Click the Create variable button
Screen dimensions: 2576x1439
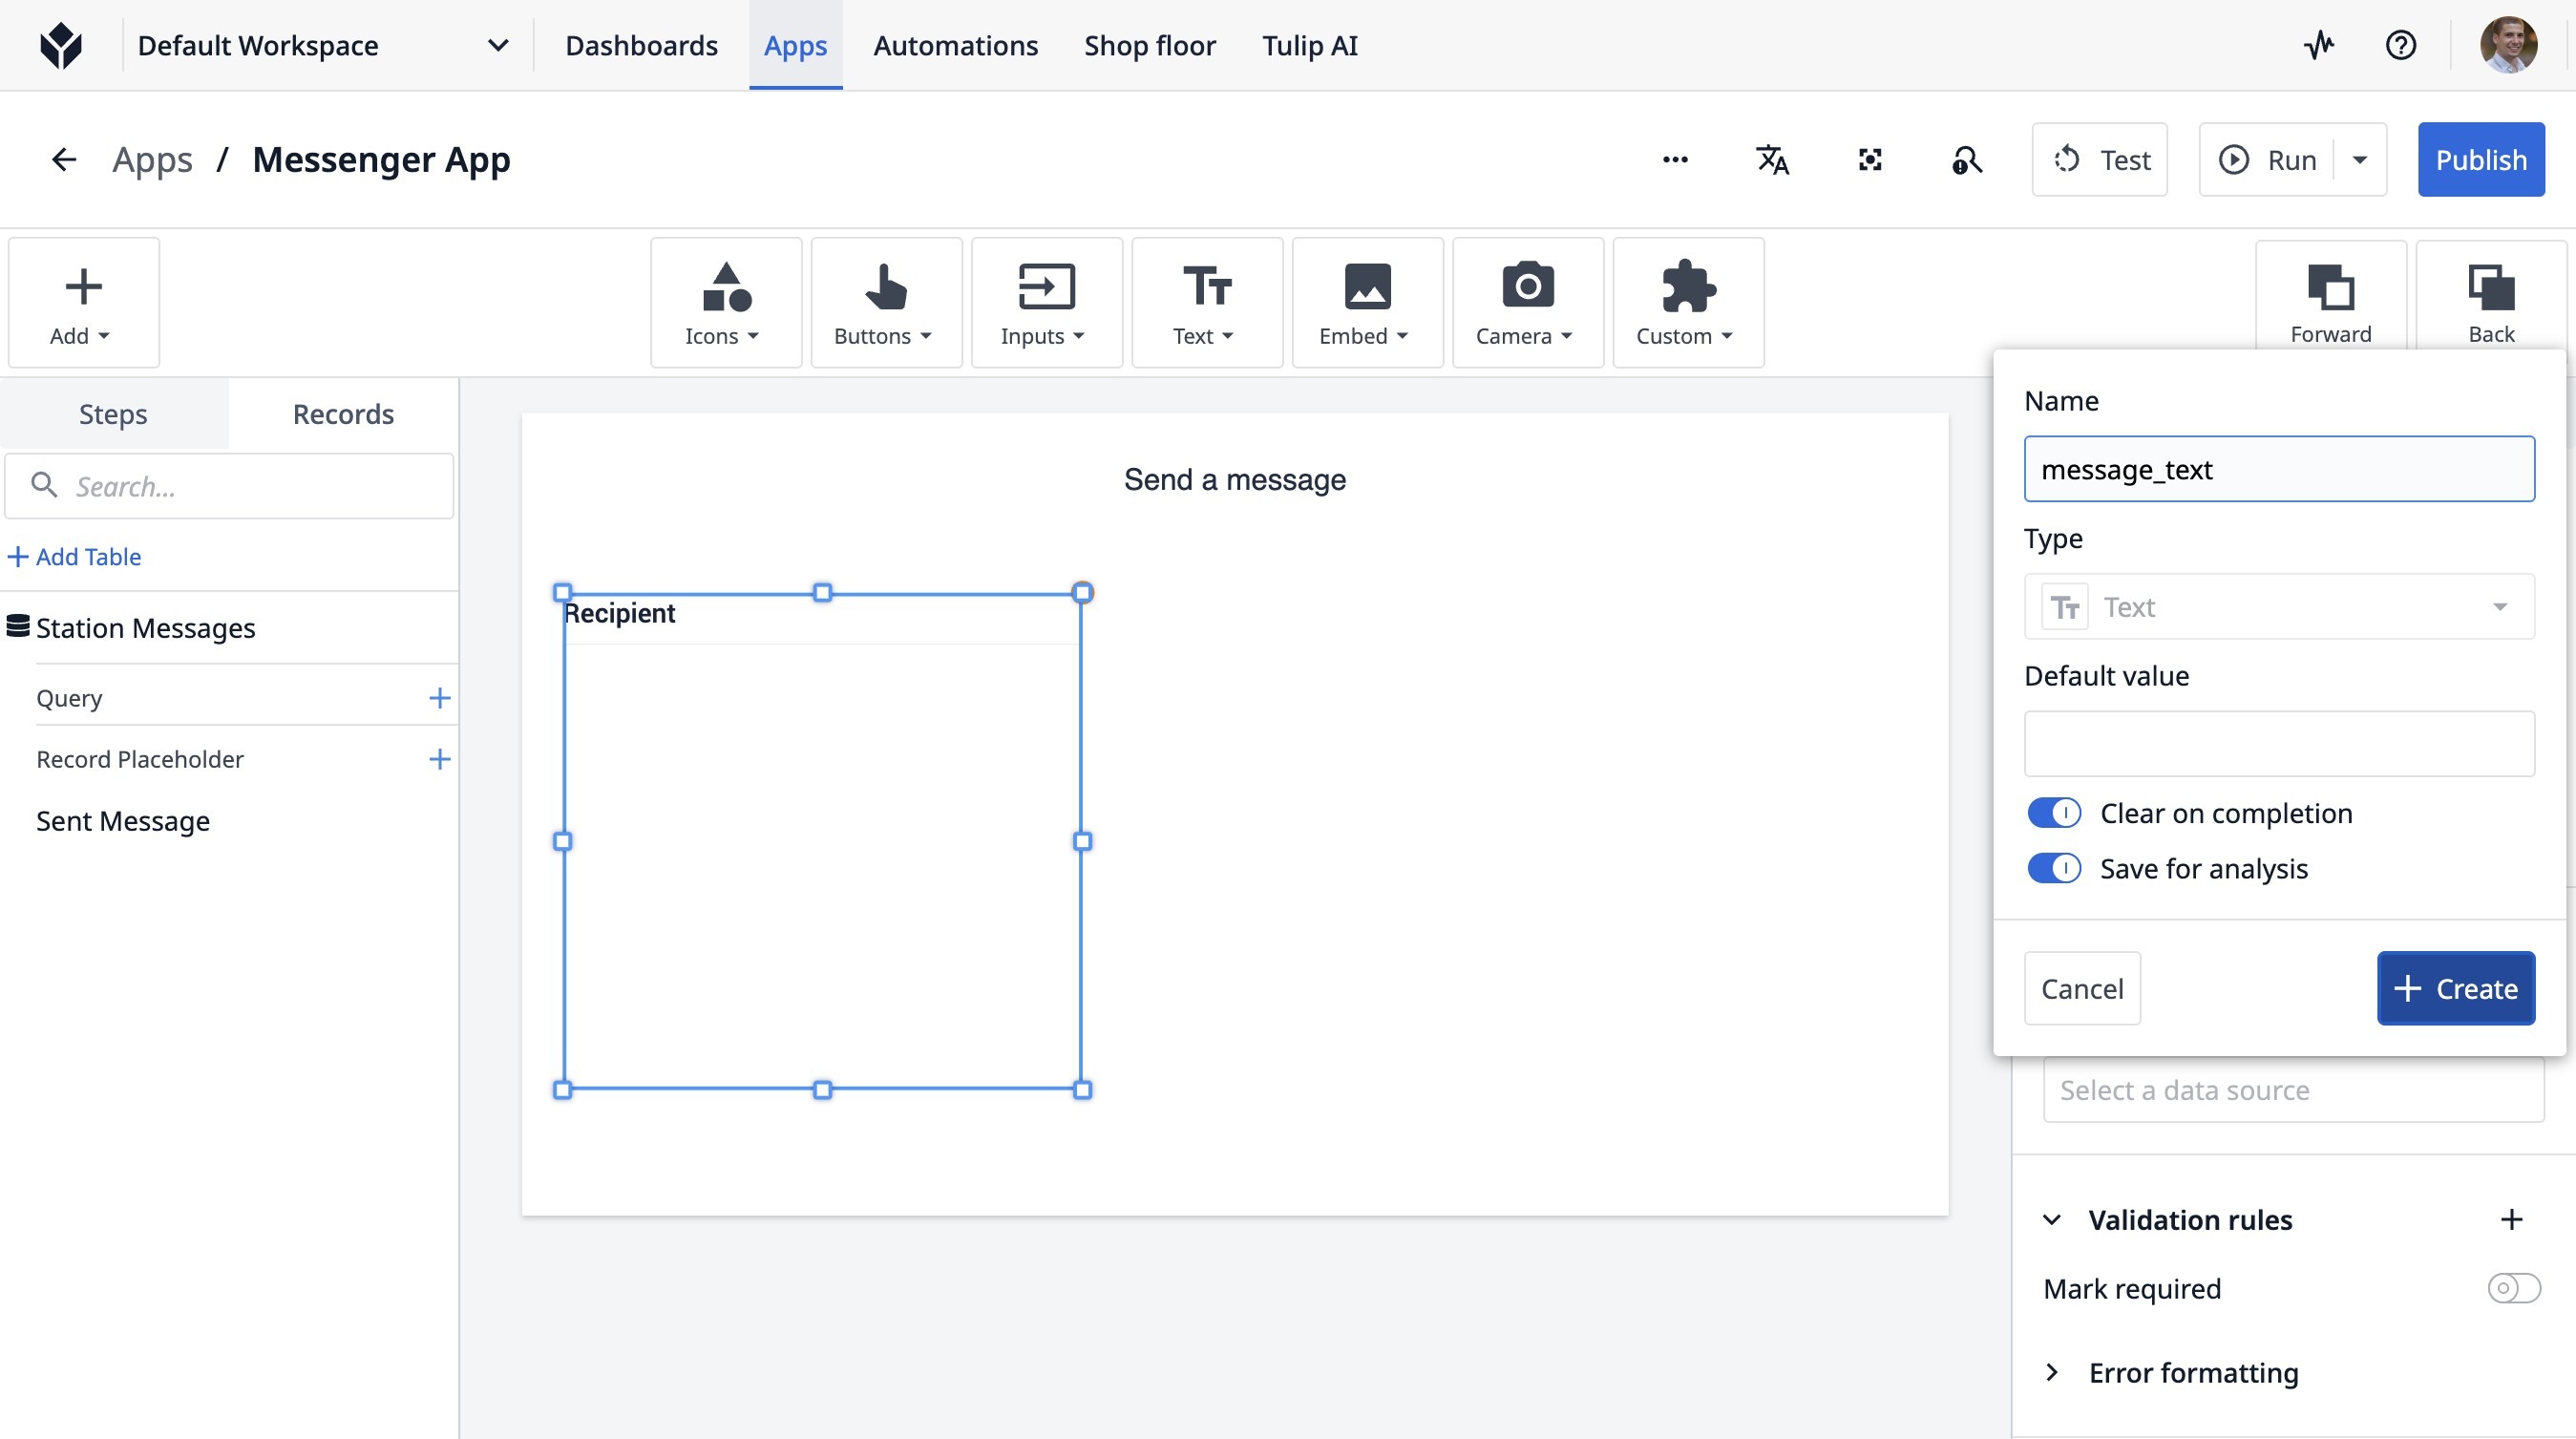coord(2454,989)
